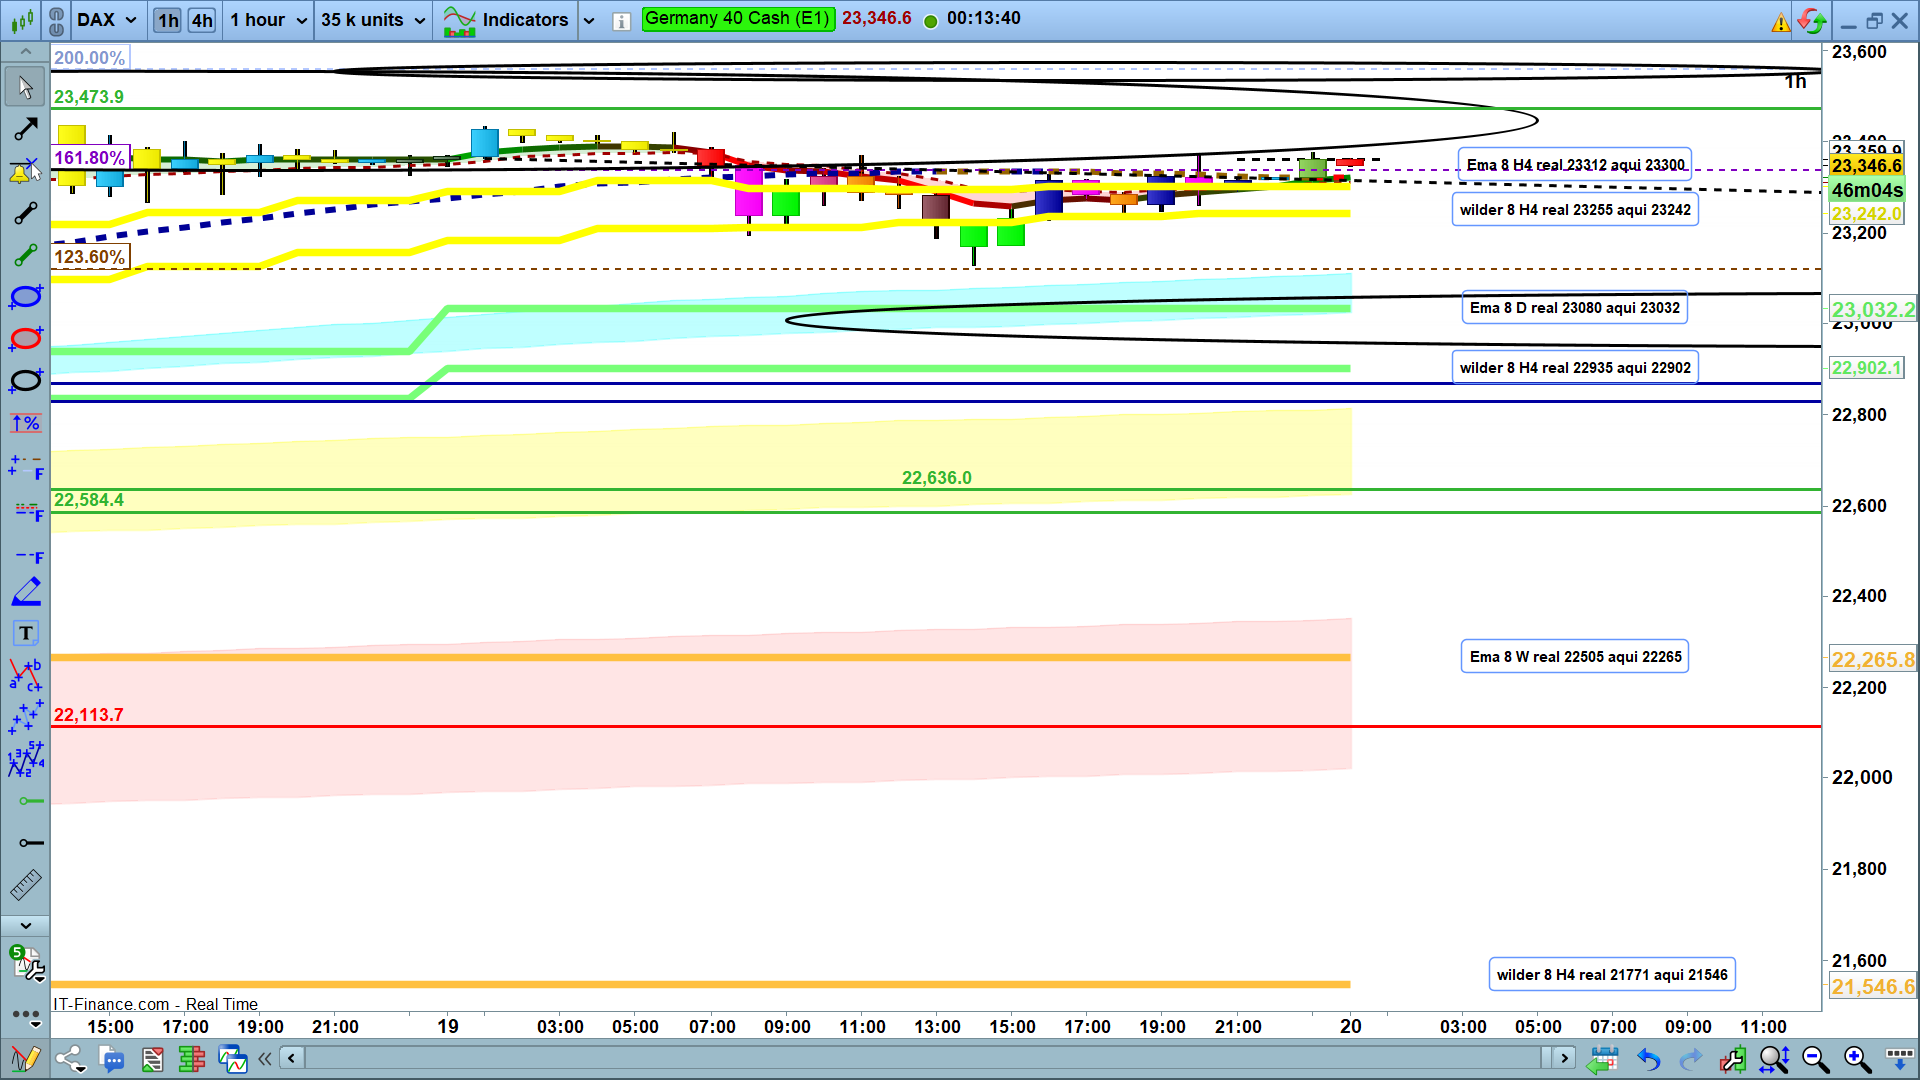Select the ruler measurement tool
1920x1080 pixels.
click(25, 884)
